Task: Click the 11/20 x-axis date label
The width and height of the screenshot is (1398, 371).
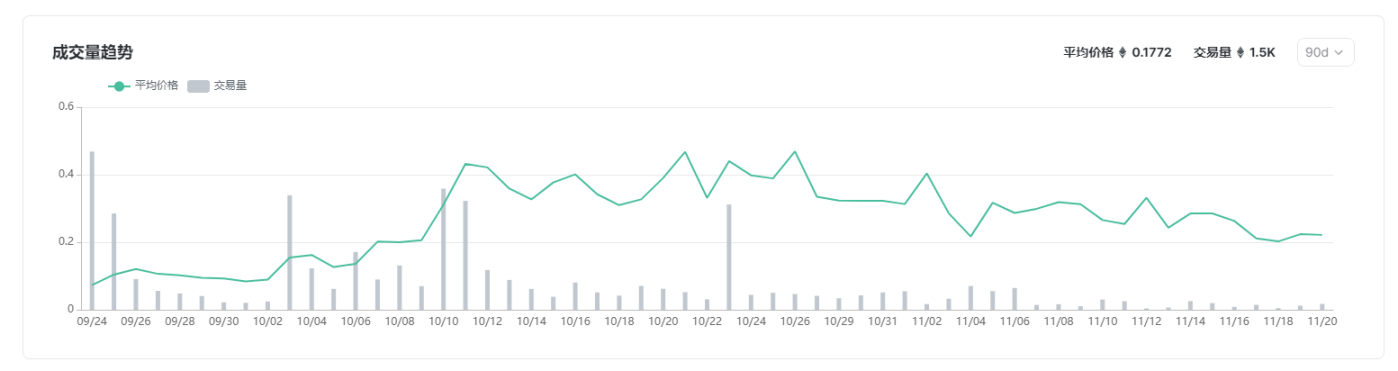Action: pos(1323,322)
